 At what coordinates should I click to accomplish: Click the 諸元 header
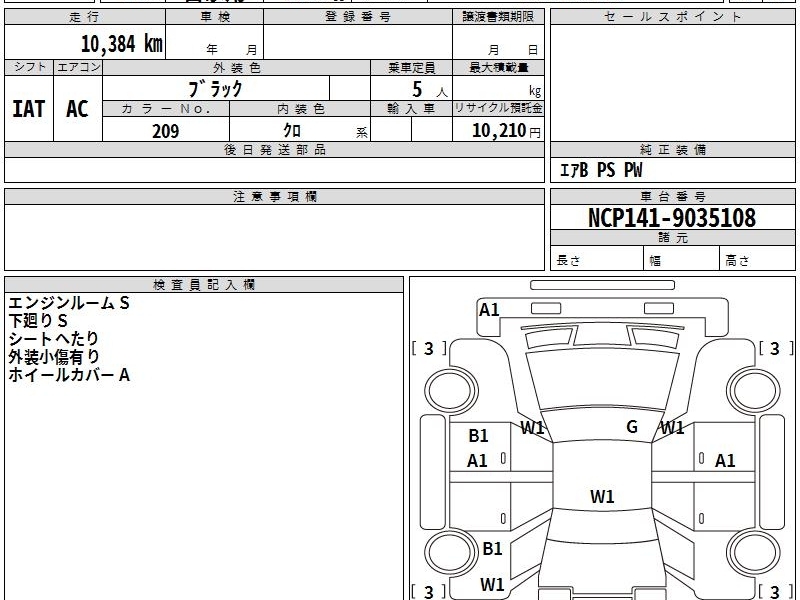672,237
